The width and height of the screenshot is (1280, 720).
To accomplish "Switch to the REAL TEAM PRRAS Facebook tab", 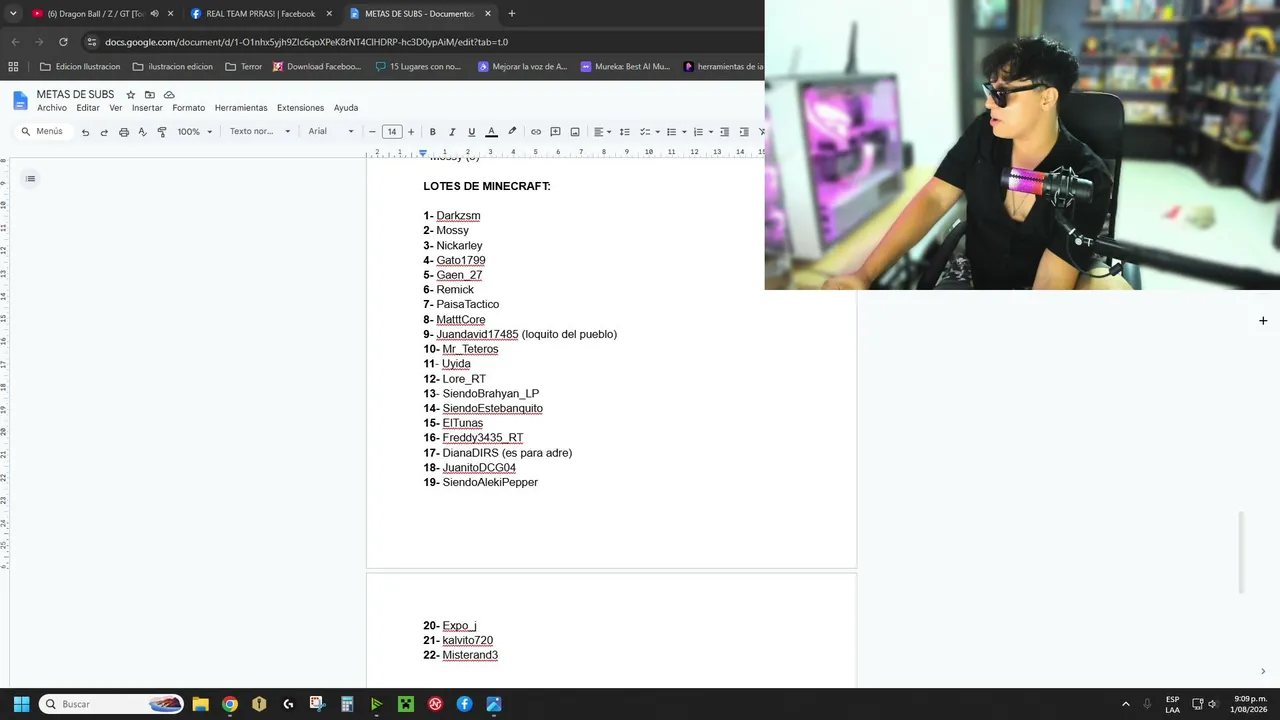I will [260, 14].
